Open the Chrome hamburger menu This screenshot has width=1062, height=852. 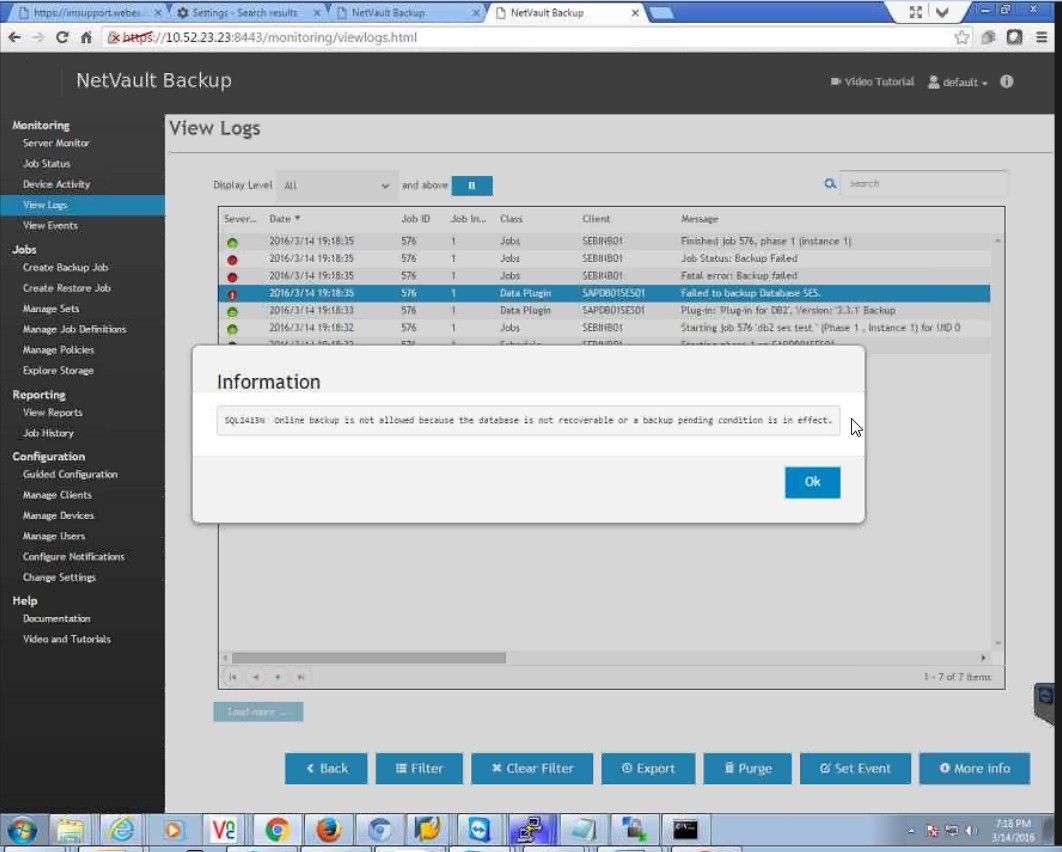[1040, 37]
